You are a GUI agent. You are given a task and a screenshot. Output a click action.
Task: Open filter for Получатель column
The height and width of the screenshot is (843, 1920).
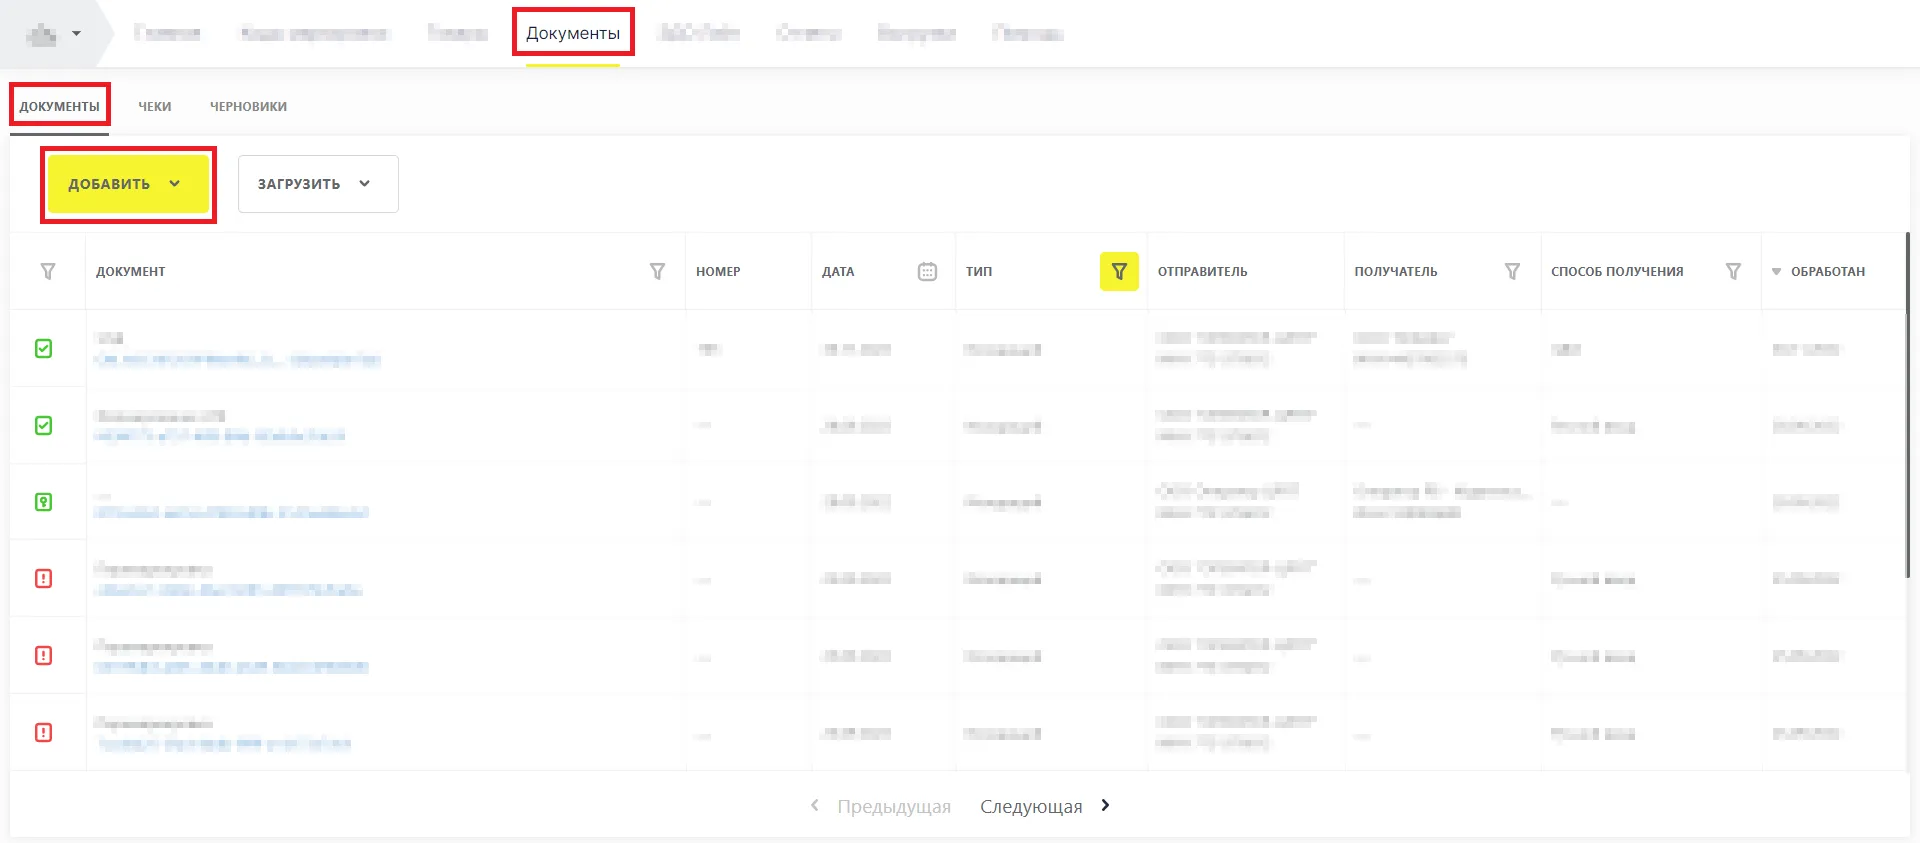(x=1512, y=271)
